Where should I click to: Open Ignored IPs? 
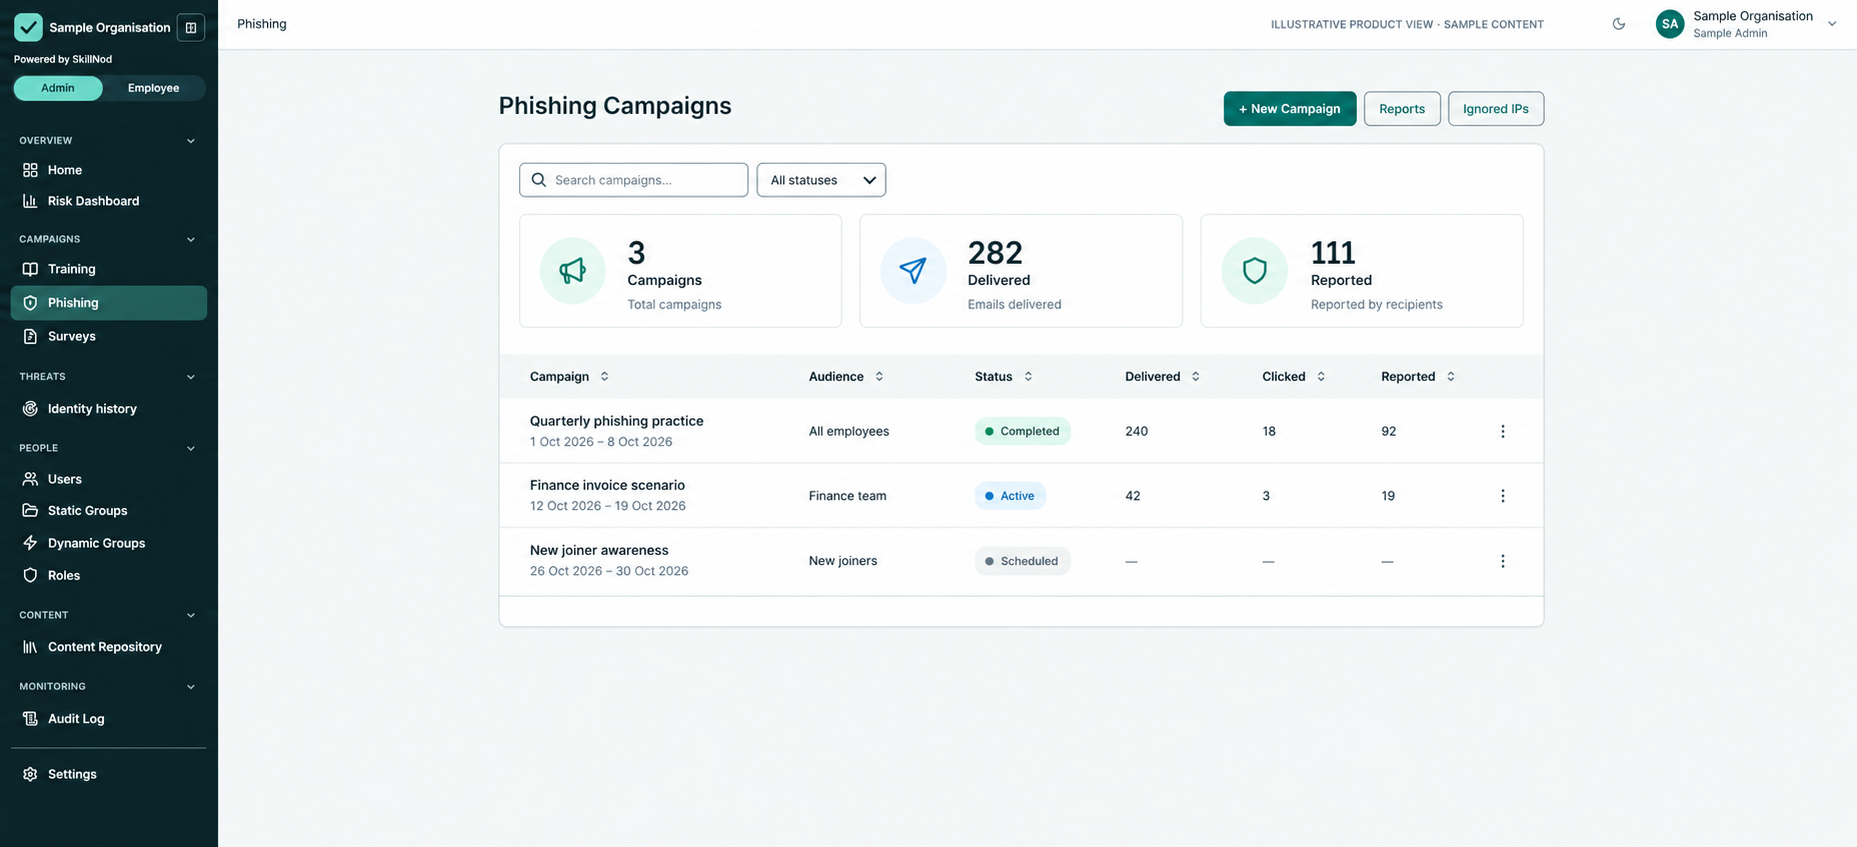[1496, 109]
